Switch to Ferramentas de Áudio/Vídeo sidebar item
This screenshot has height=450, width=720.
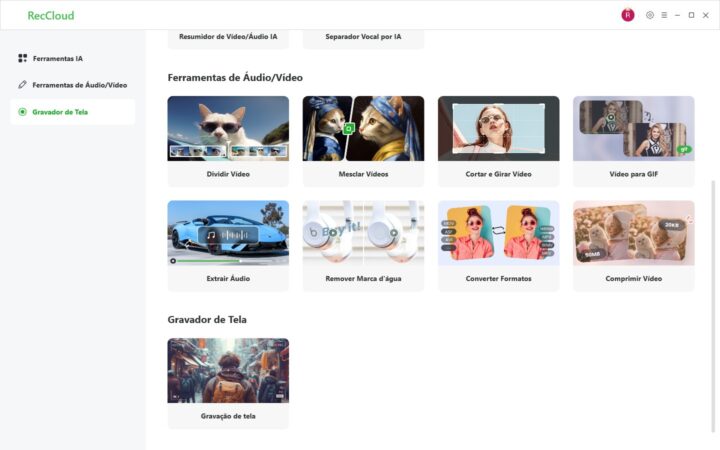(79, 85)
